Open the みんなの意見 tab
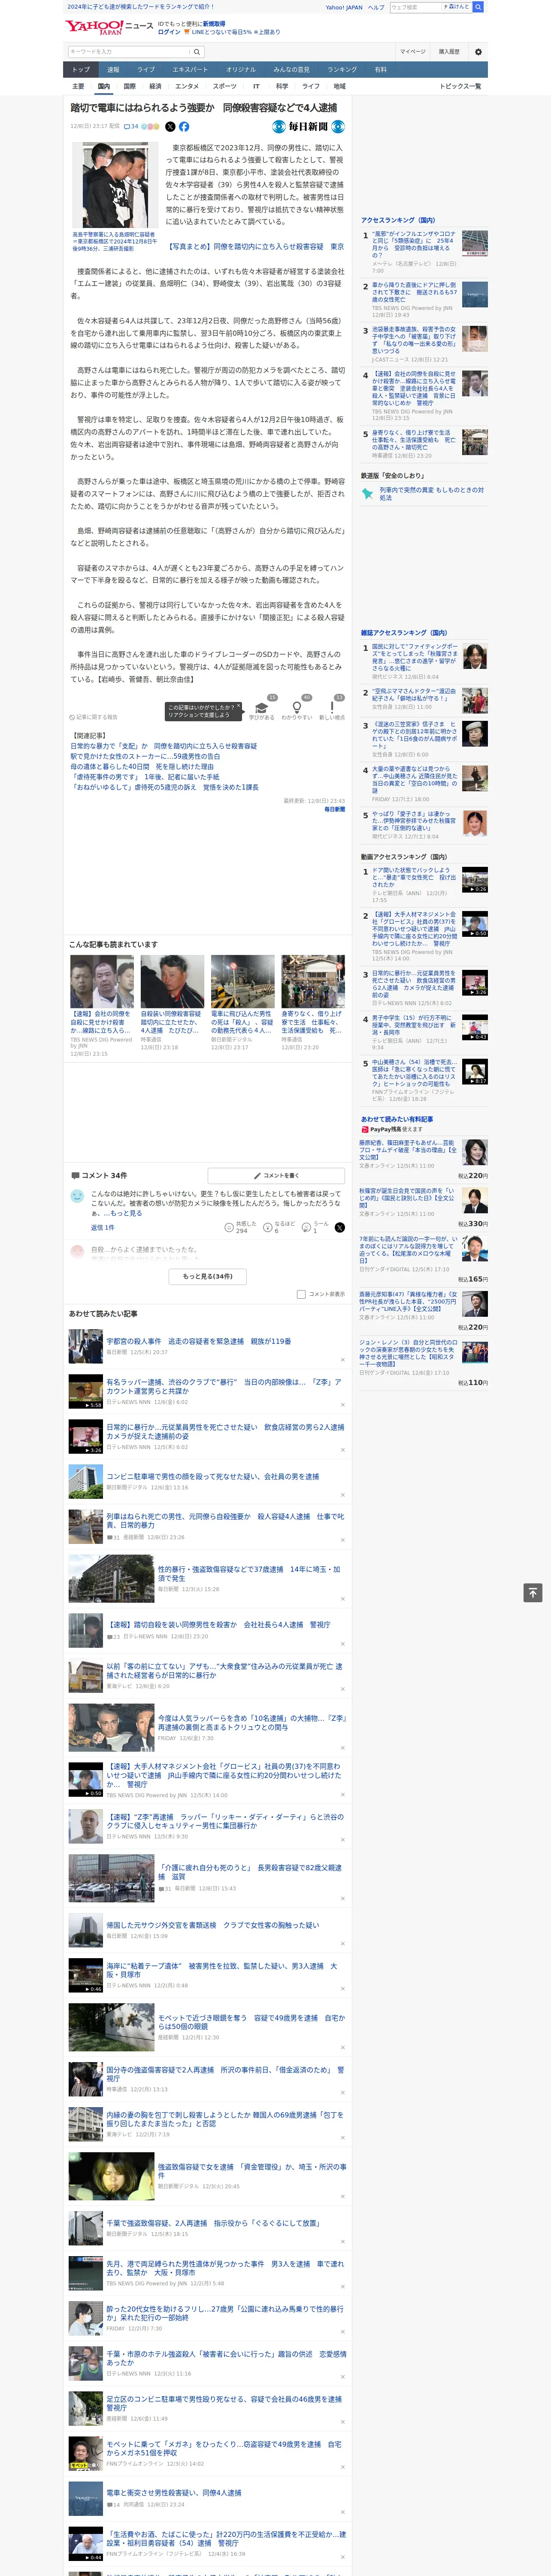551x2576 pixels. point(291,70)
